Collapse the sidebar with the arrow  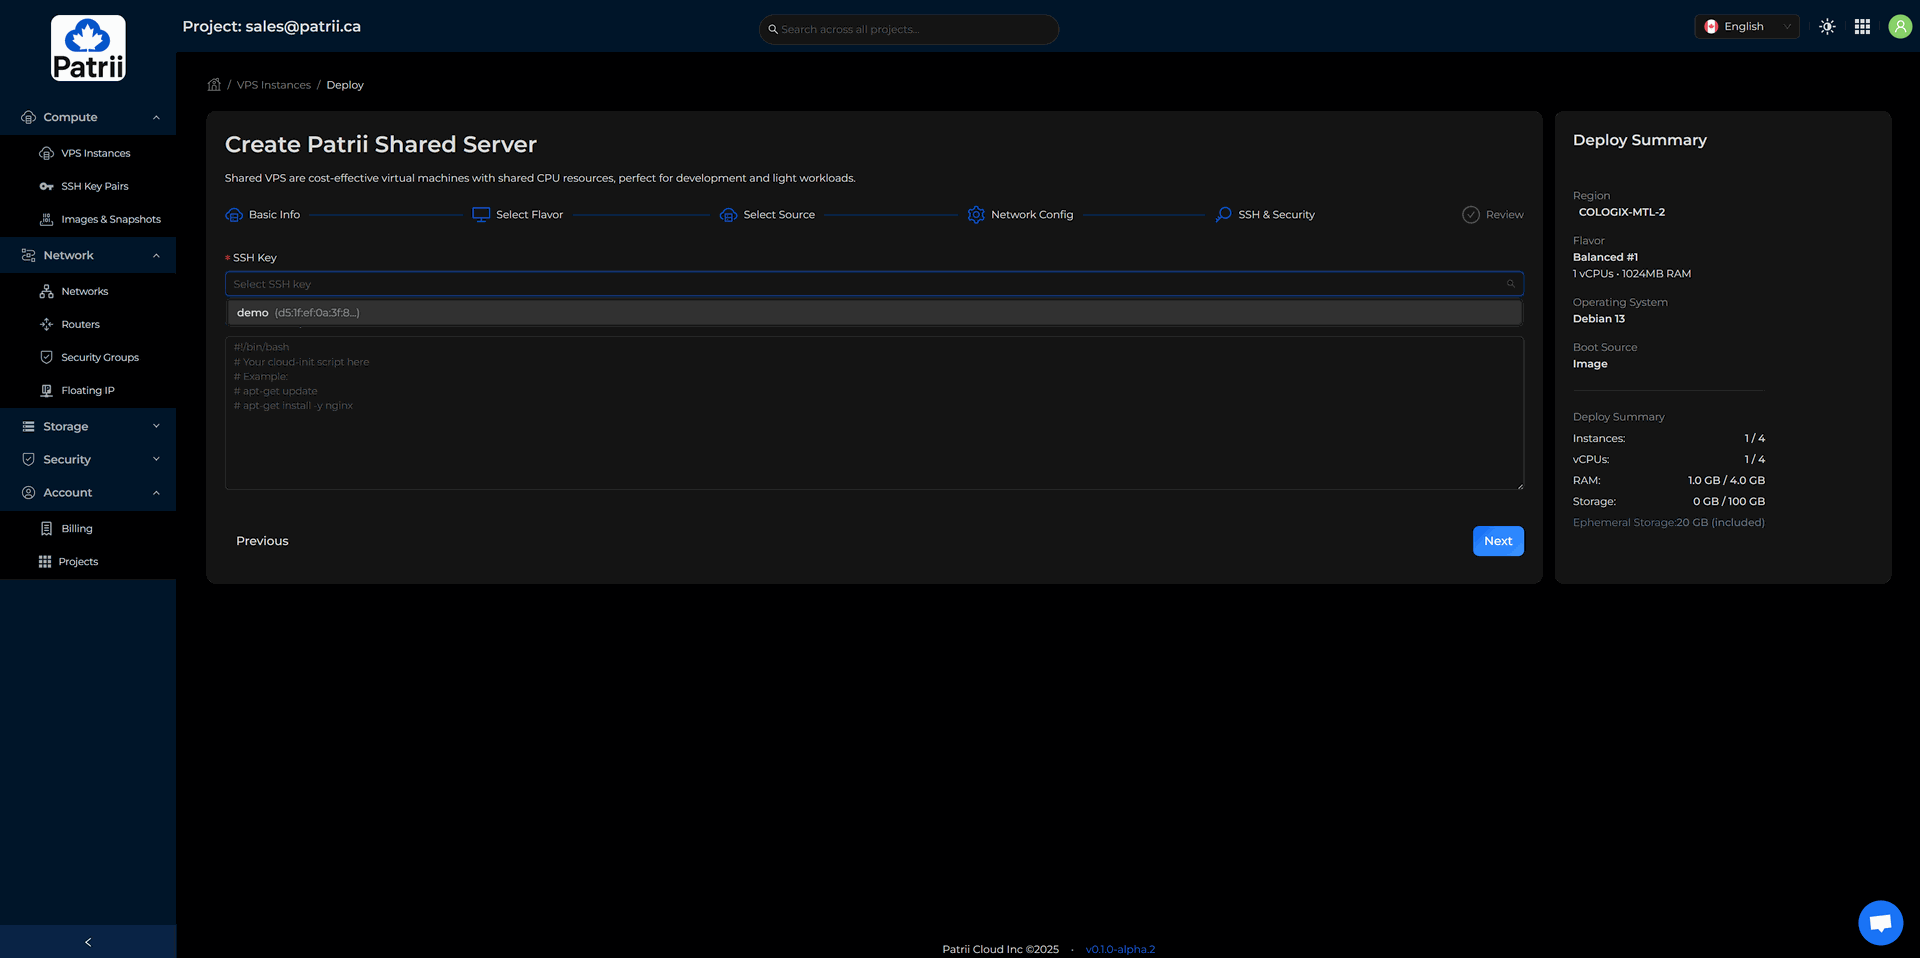(x=88, y=942)
